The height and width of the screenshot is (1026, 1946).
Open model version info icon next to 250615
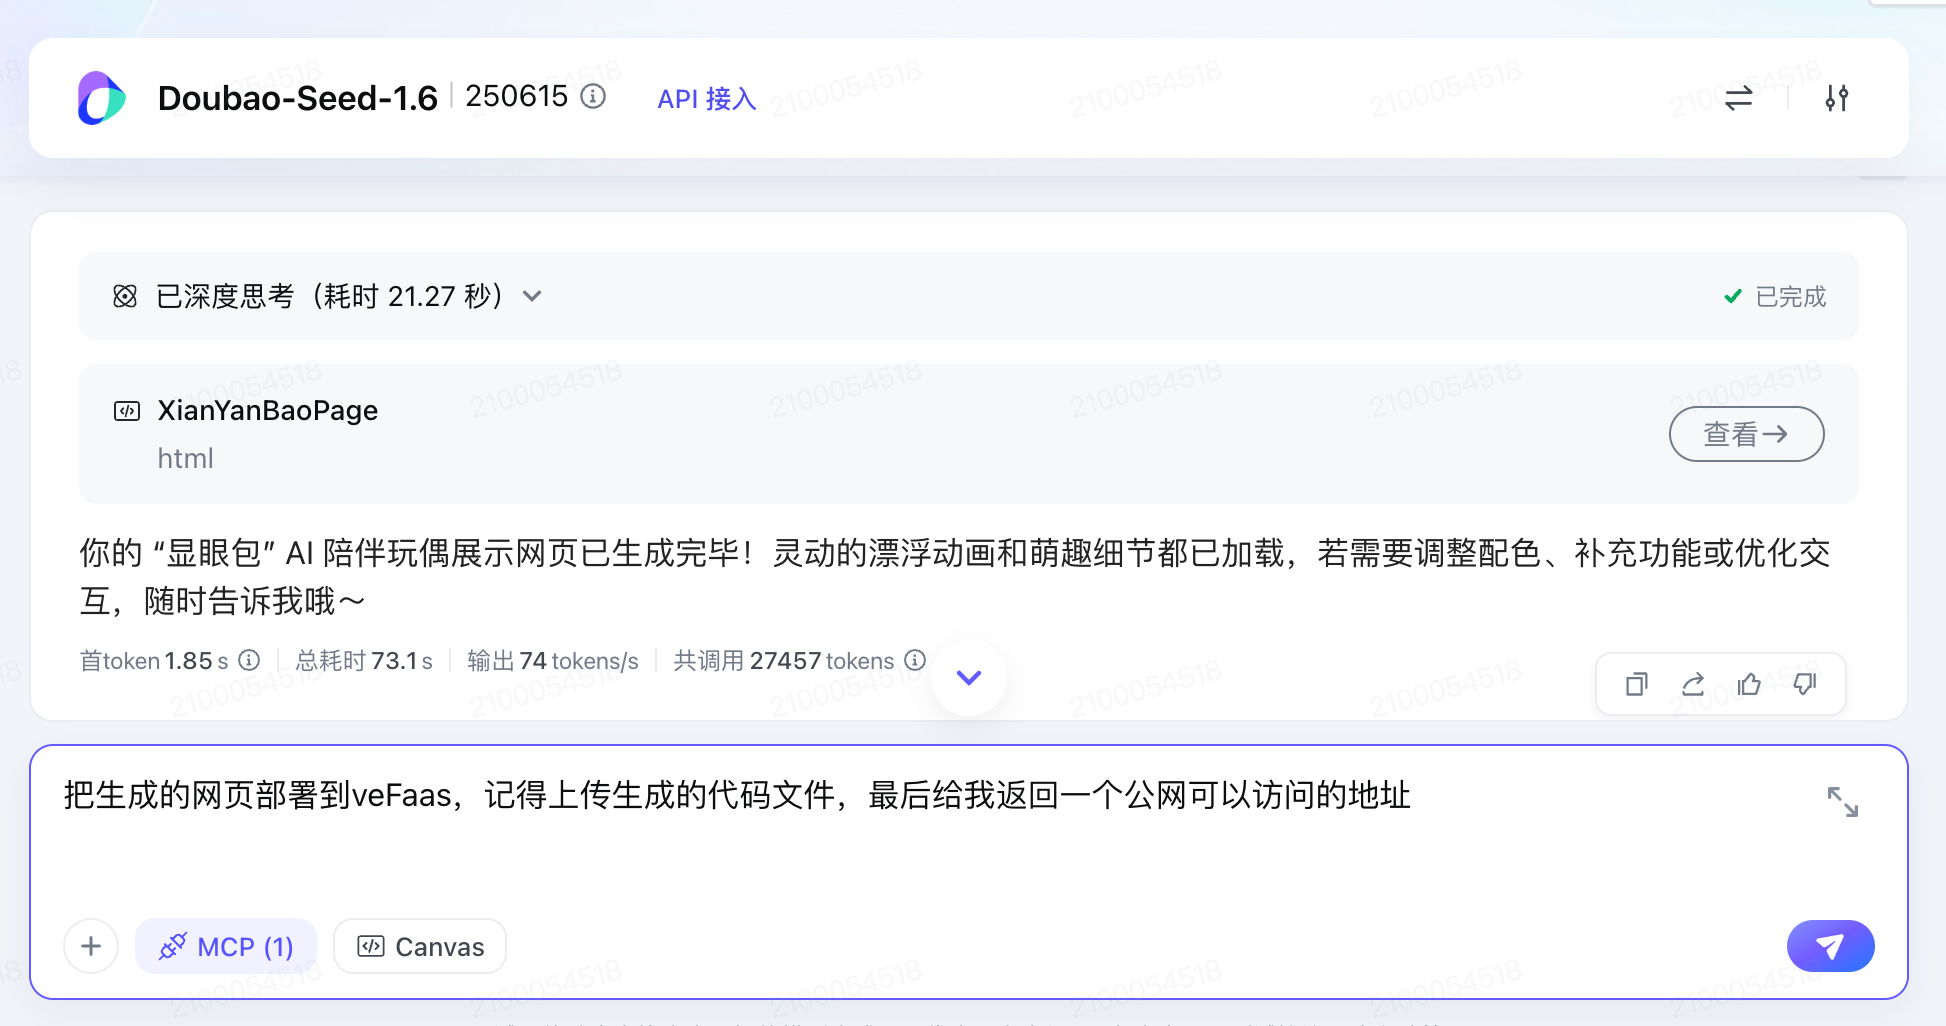(x=593, y=96)
